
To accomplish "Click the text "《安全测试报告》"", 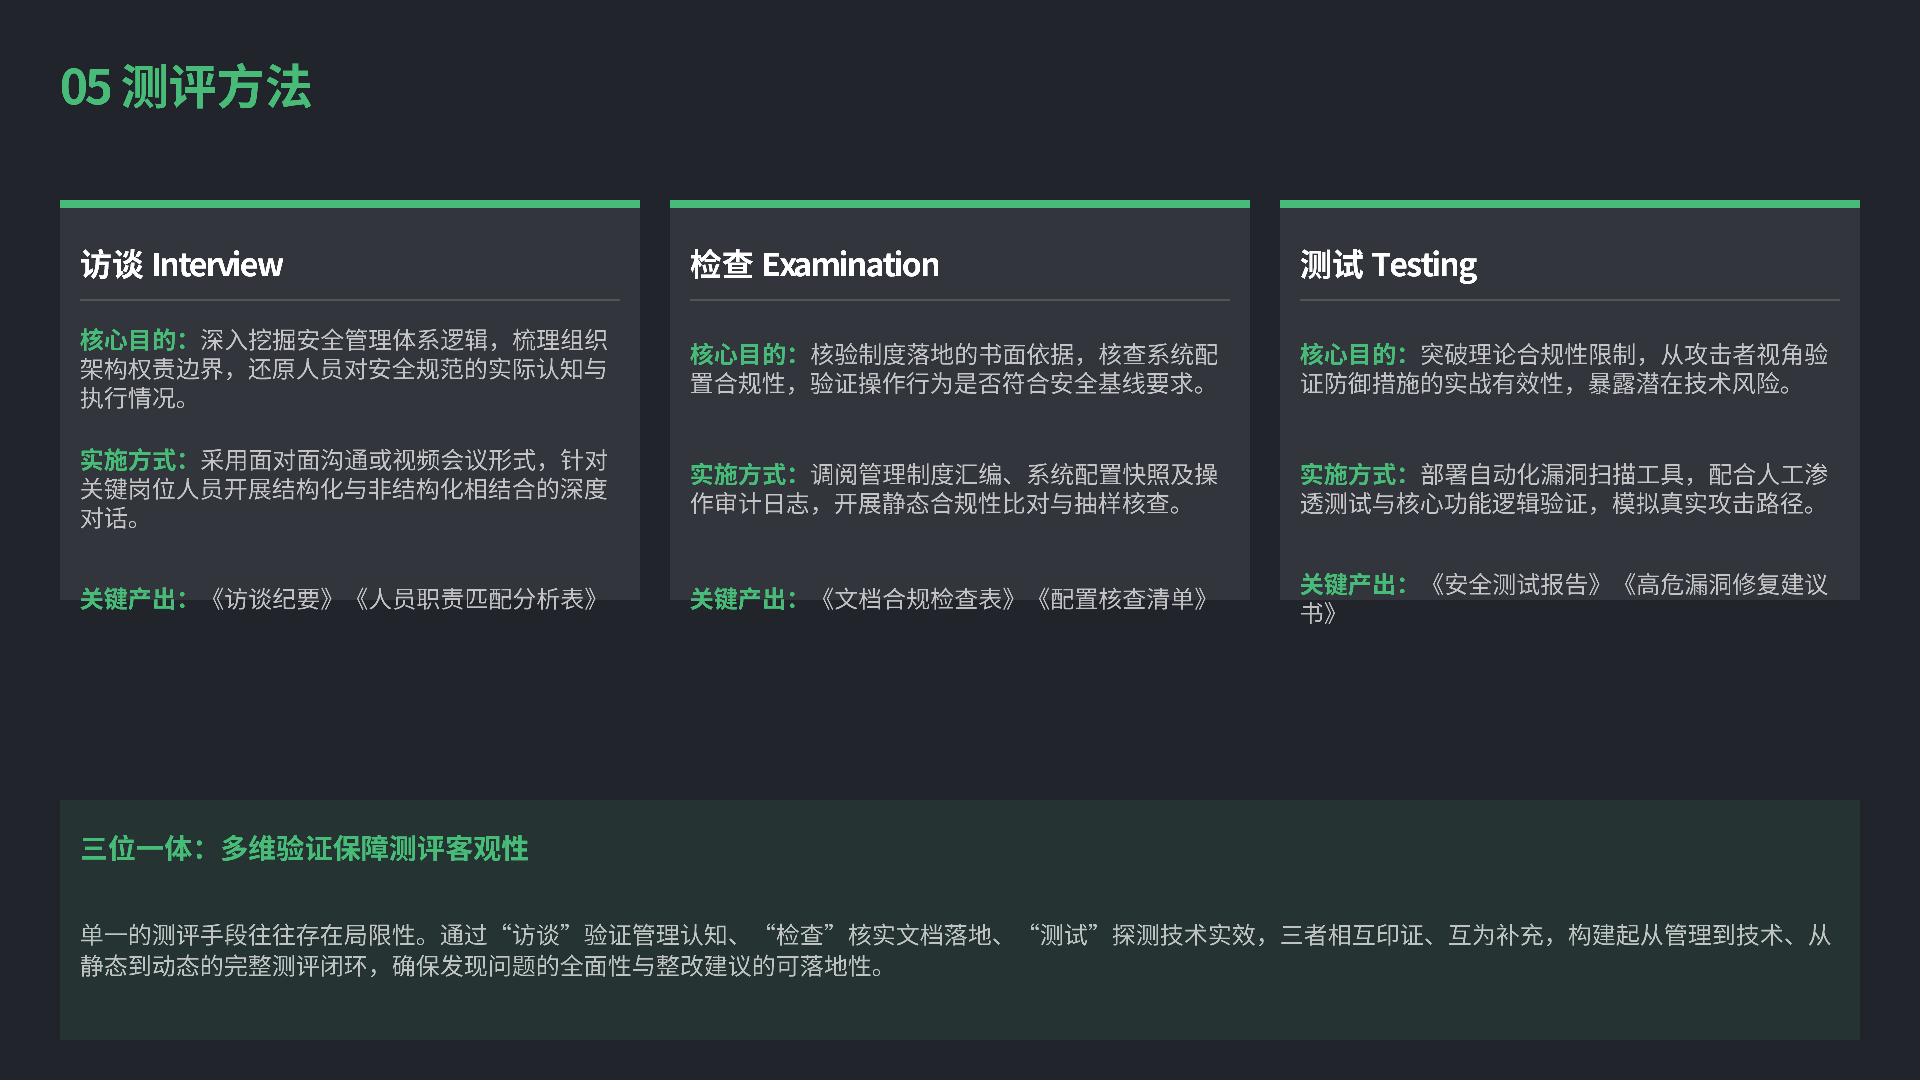I will pos(1517,585).
